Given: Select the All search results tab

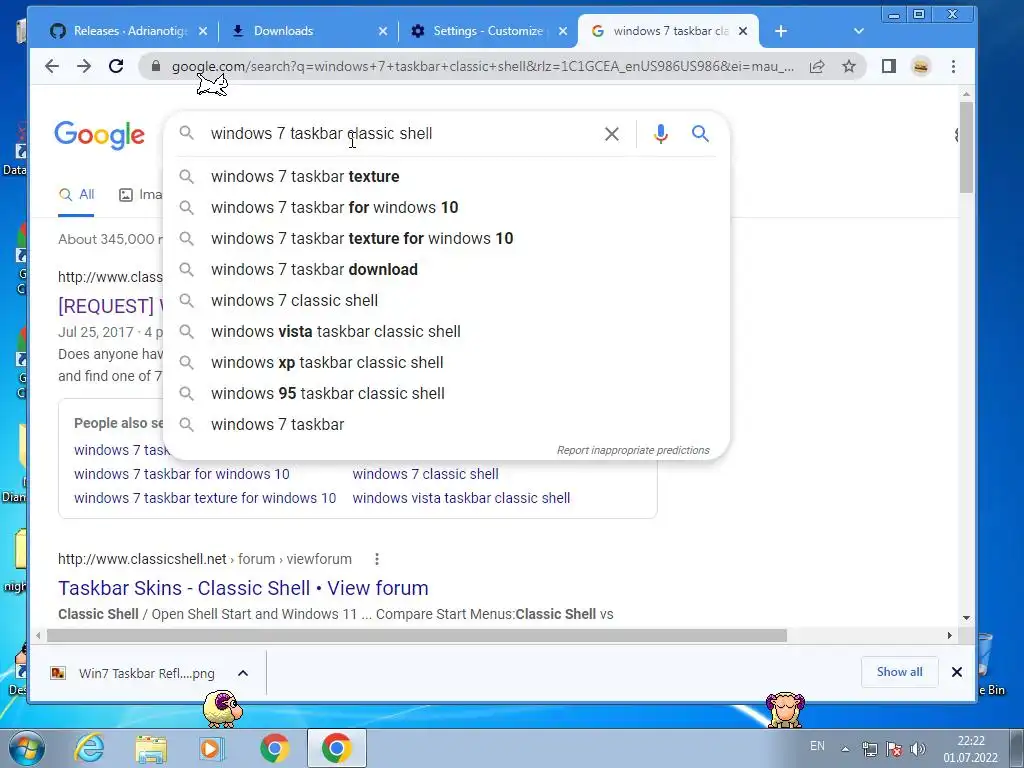Looking at the screenshot, I should (76, 195).
